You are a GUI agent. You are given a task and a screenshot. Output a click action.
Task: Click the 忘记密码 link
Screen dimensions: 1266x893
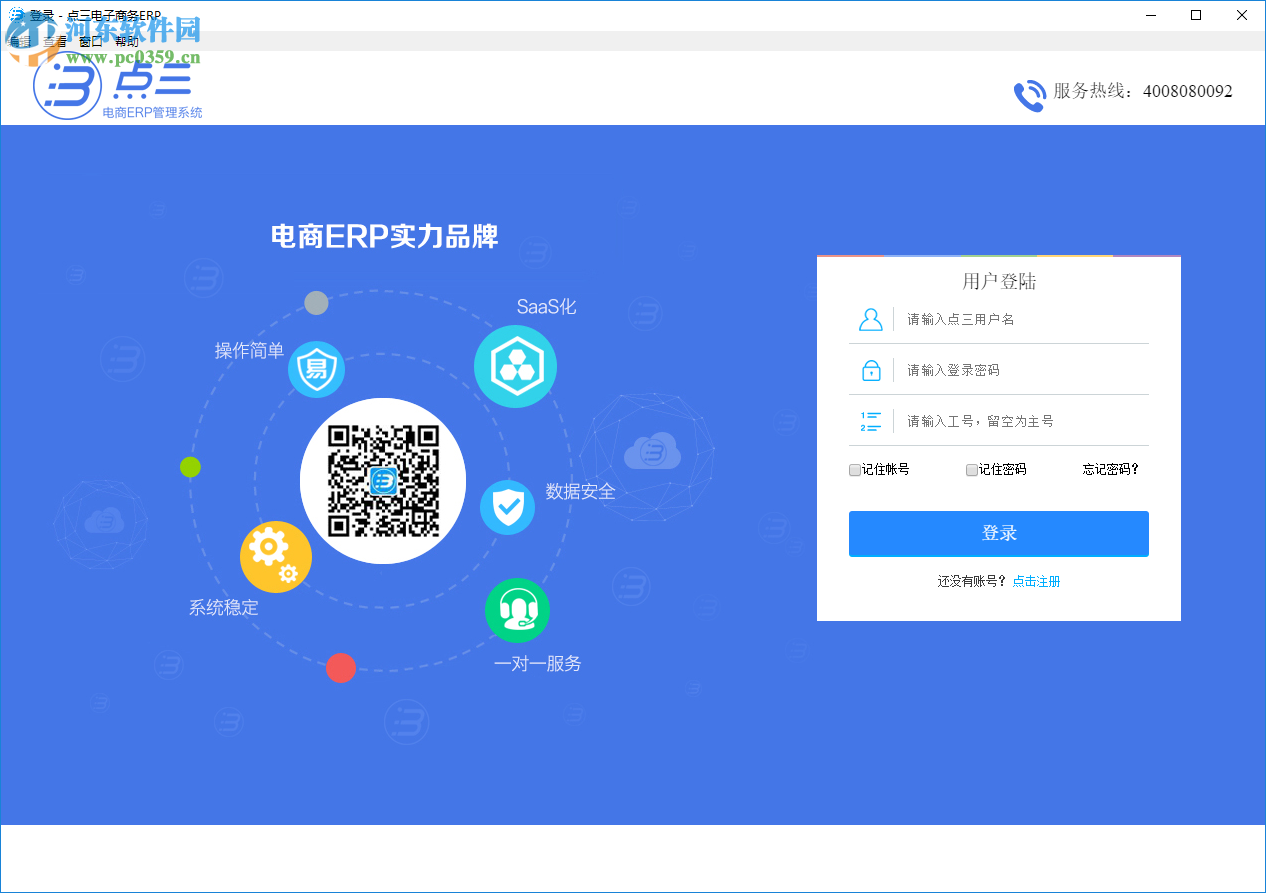pyautogui.click(x=1109, y=469)
